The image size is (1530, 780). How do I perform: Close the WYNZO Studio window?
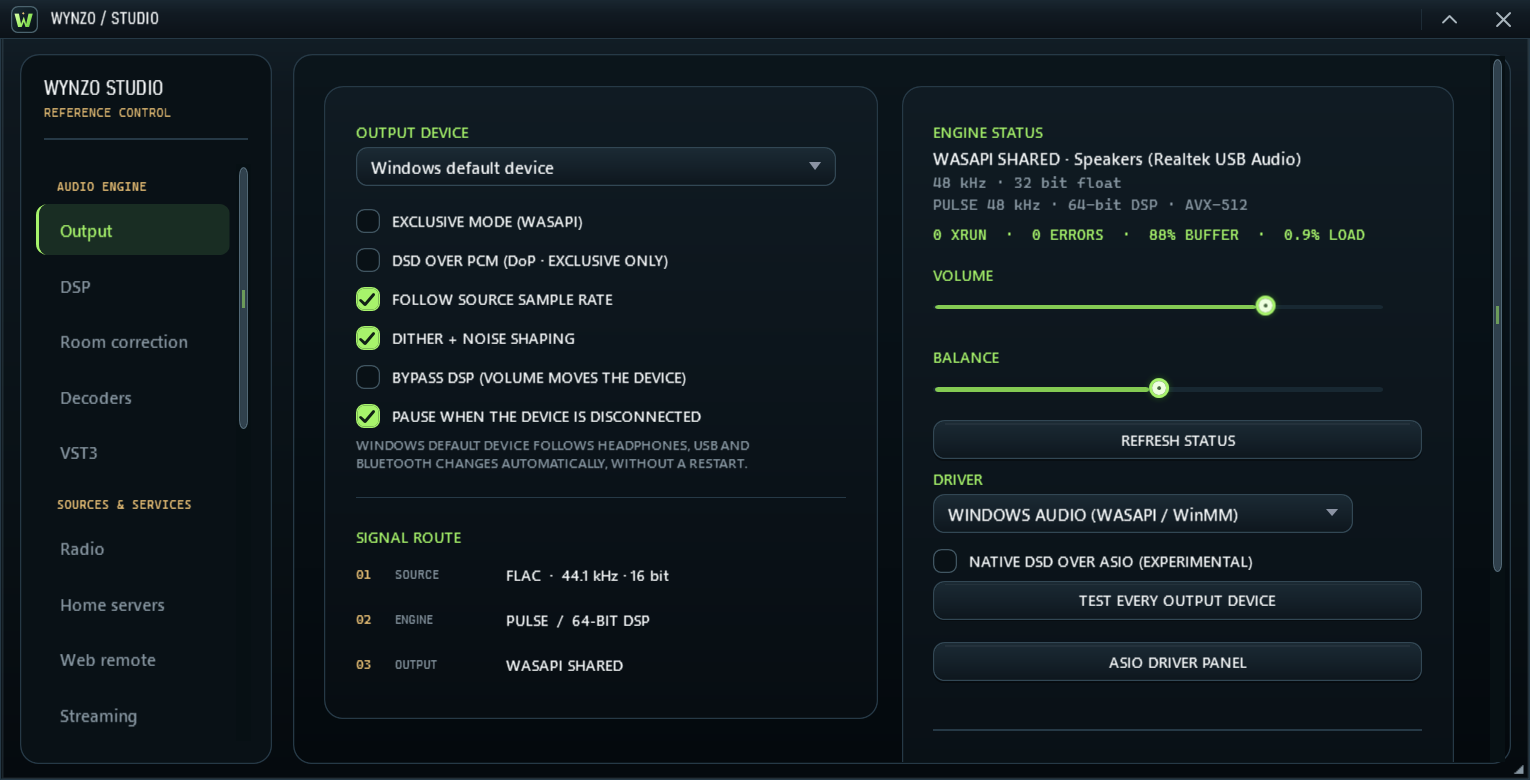tap(1503, 19)
